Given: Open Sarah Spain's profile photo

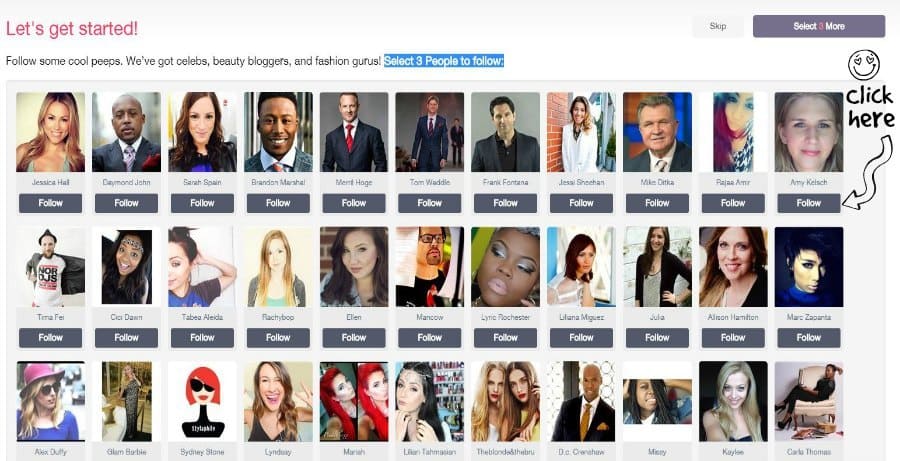Looking at the screenshot, I should (202, 132).
